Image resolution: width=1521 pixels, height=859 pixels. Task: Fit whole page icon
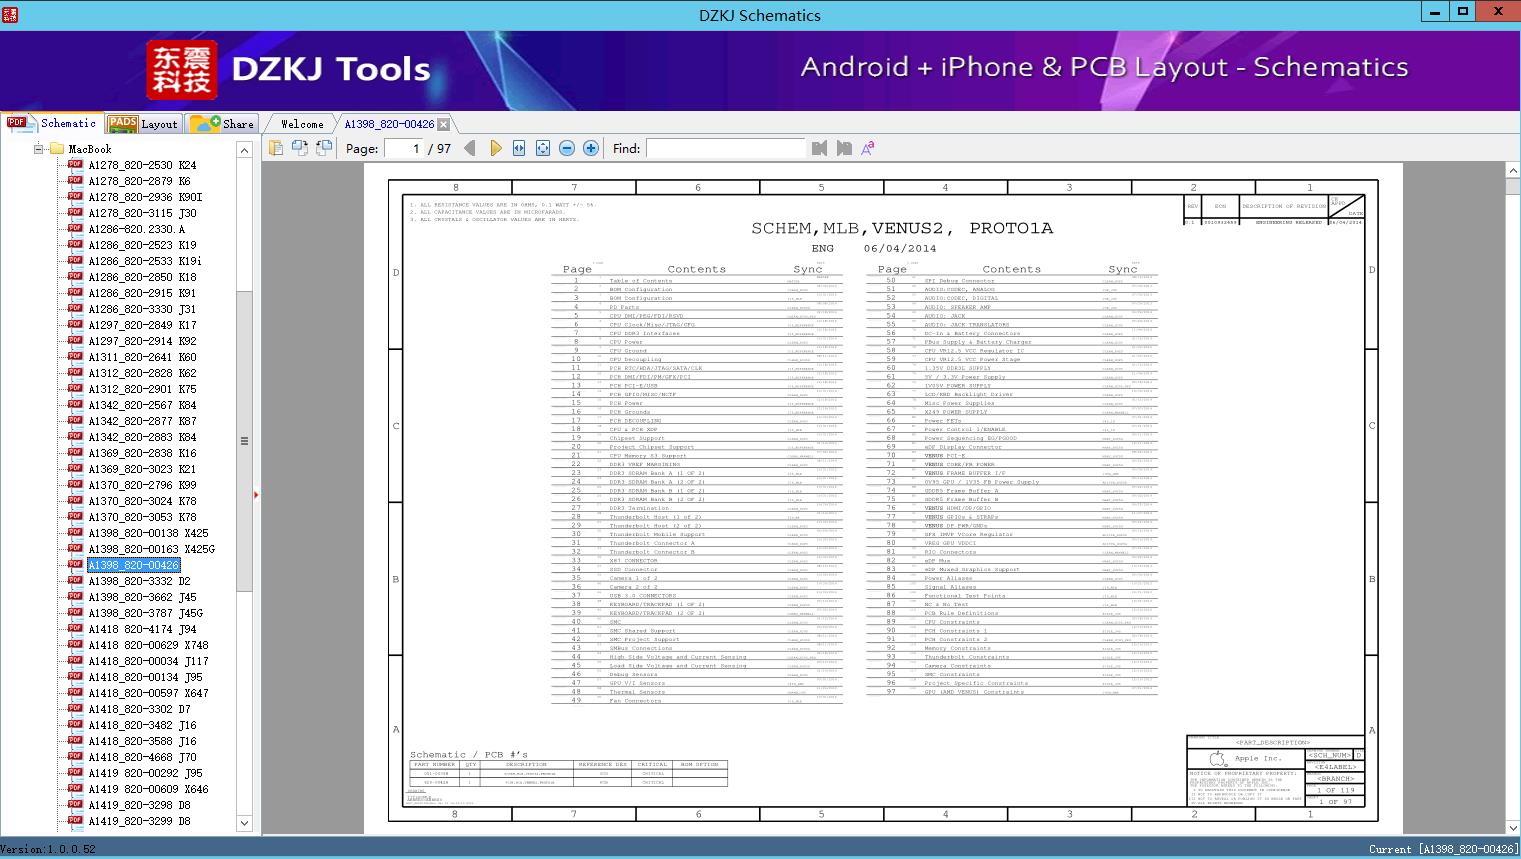point(543,148)
